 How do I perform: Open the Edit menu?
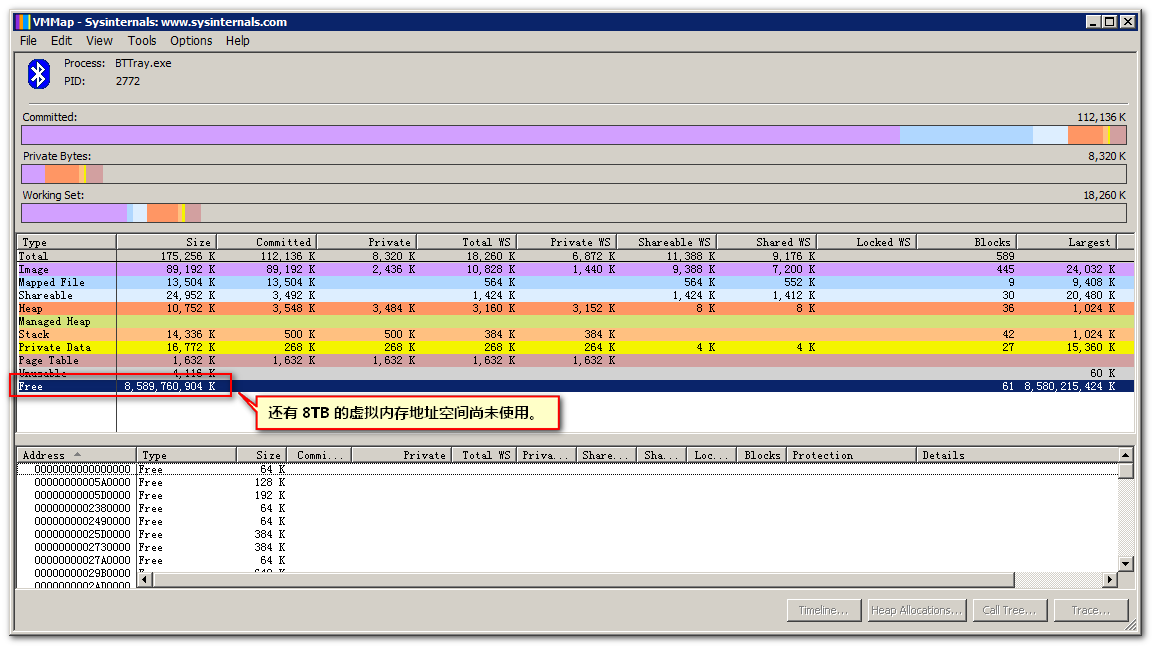[61, 41]
